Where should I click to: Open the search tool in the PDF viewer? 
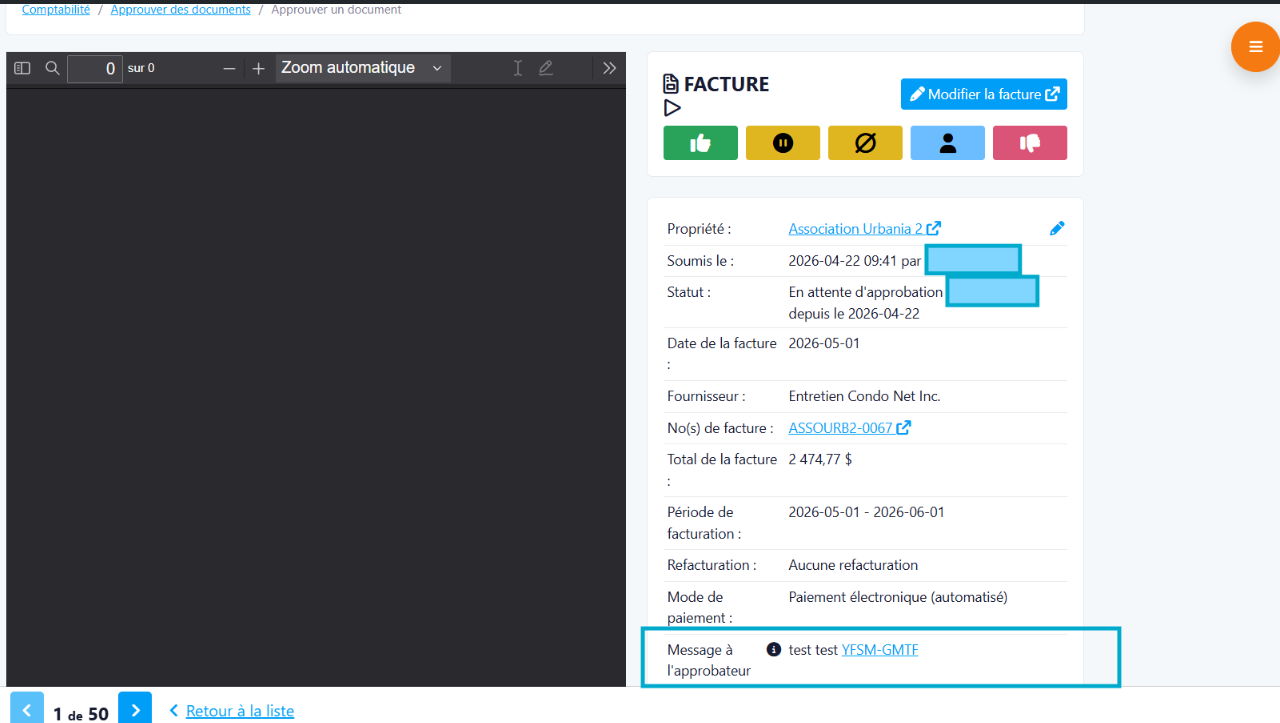pos(53,68)
